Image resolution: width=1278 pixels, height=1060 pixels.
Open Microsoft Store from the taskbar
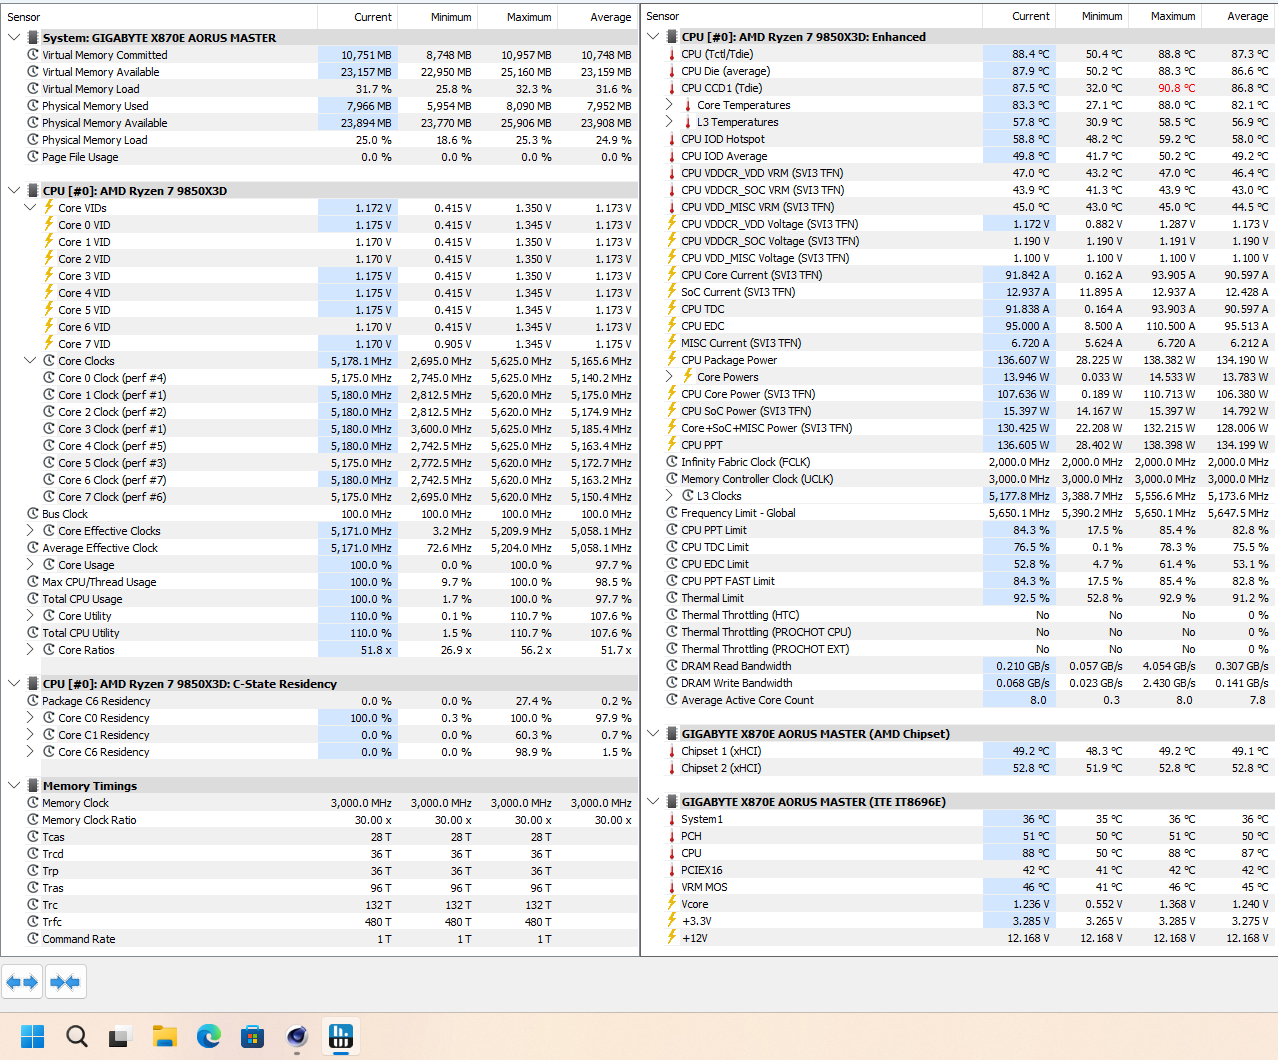pos(253,1036)
